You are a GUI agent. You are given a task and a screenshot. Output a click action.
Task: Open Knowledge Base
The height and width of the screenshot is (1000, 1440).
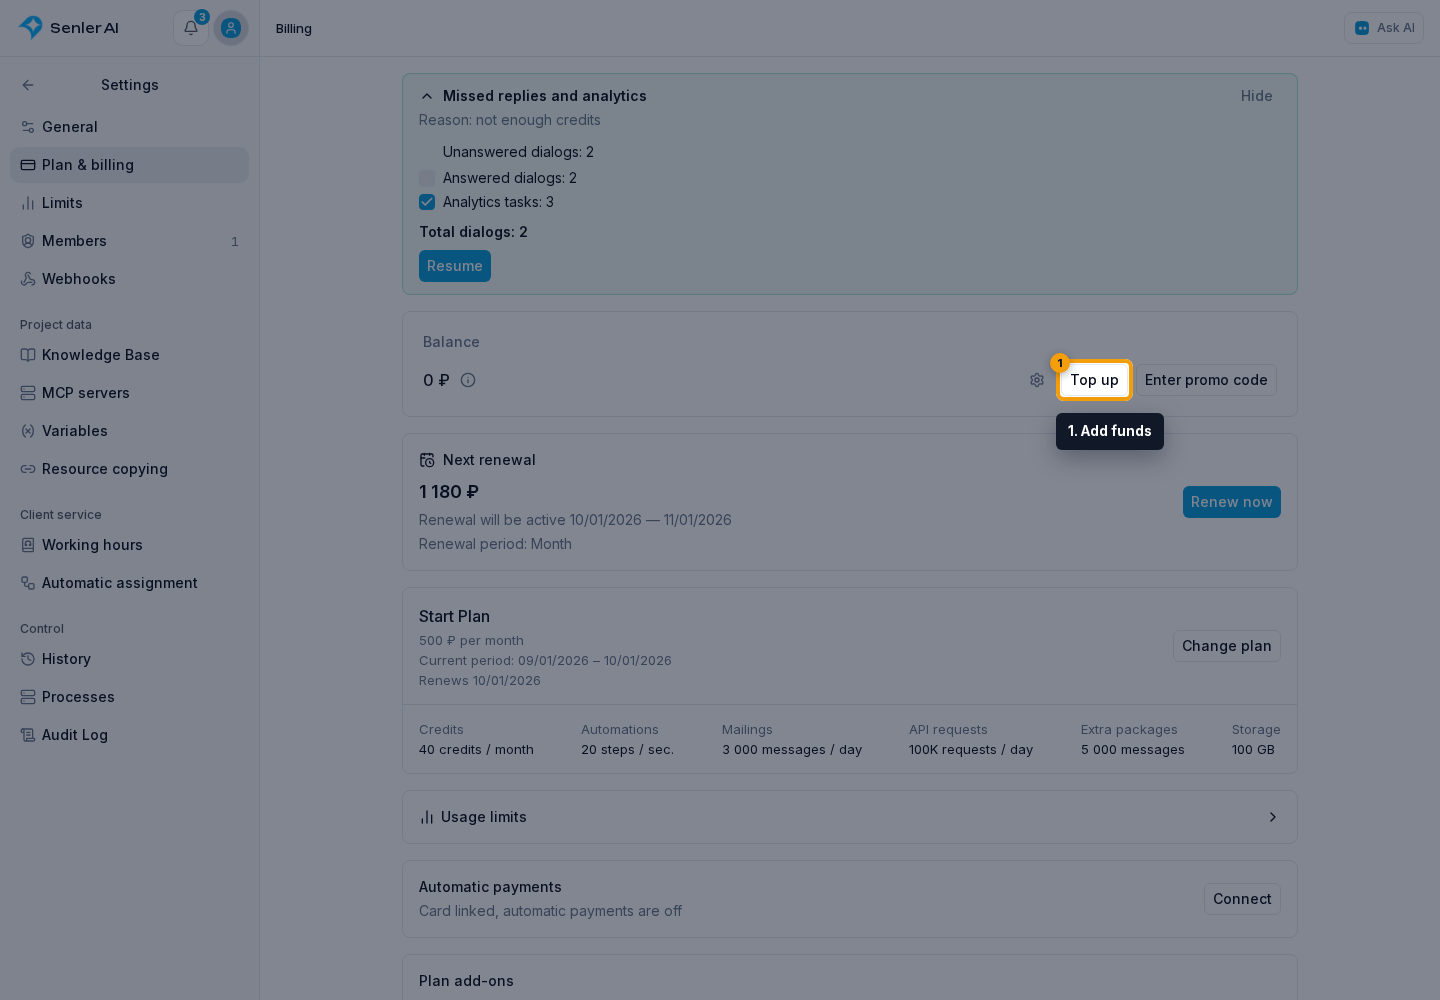pyautogui.click(x=129, y=355)
